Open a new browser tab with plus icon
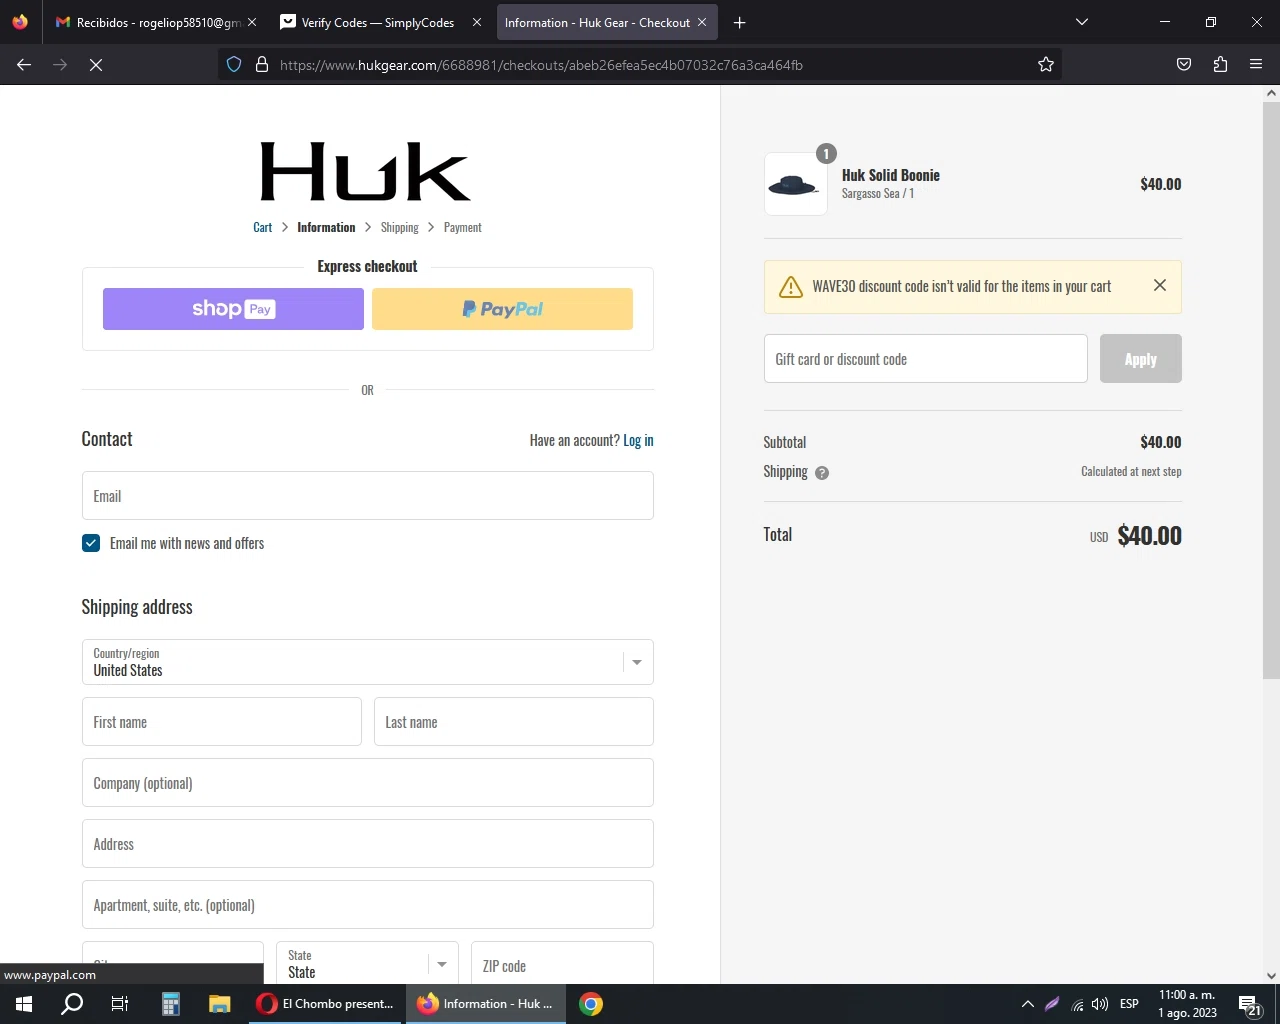Screen dimensions: 1280x1024 click(740, 22)
